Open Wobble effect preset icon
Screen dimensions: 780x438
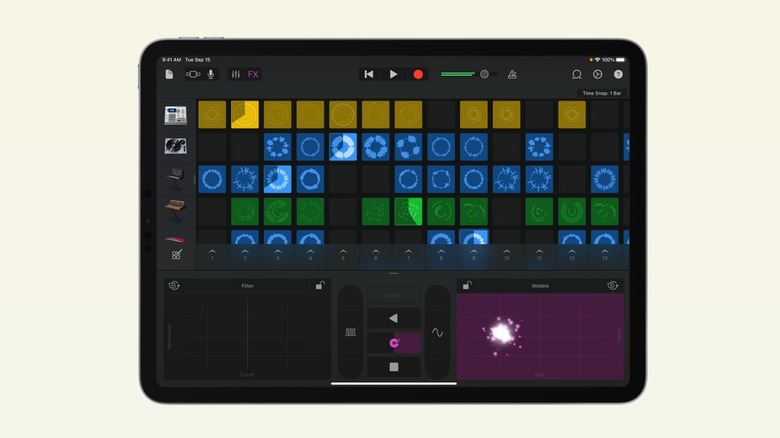click(613, 285)
